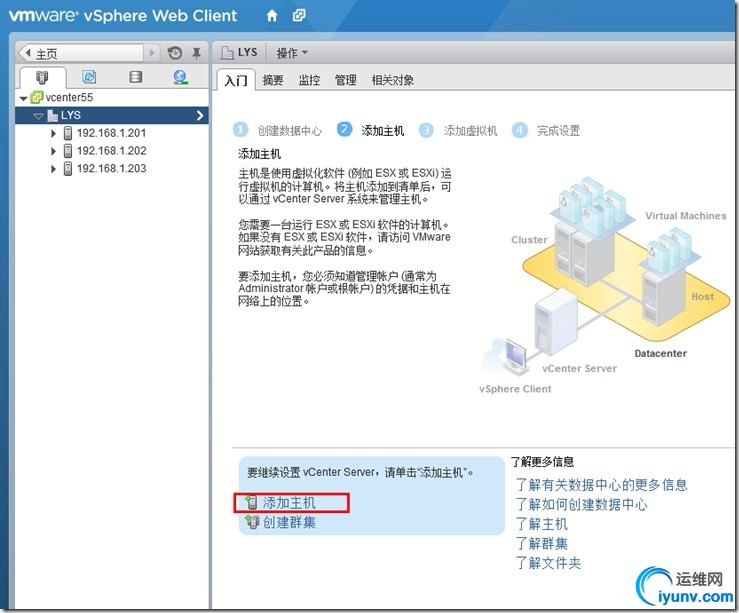Viewport: 739px width, 613px height.
Task: Switch to the 入门 tab
Action: [x=236, y=80]
